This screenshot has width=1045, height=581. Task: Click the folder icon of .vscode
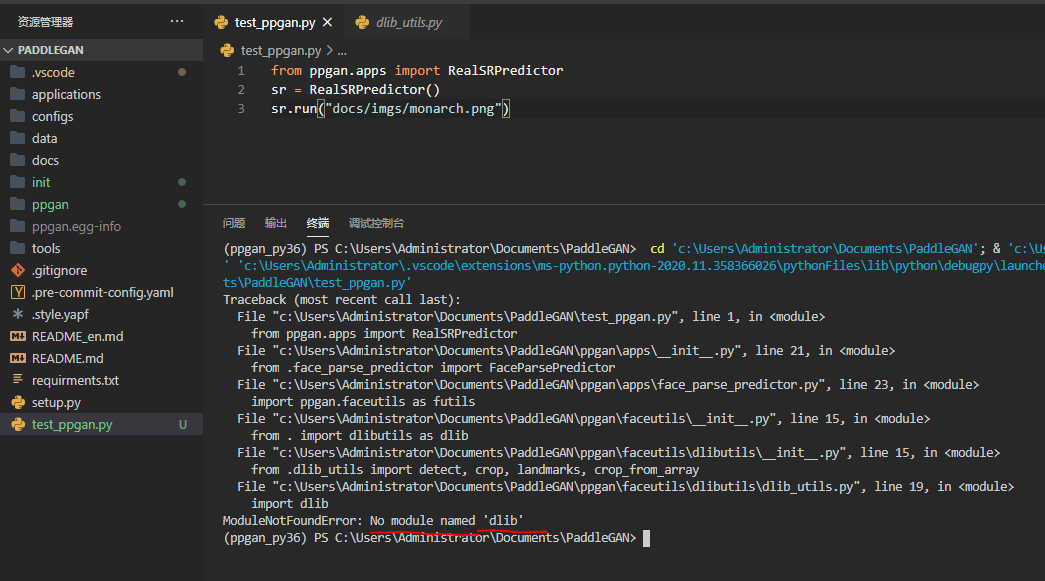click(x=18, y=72)
